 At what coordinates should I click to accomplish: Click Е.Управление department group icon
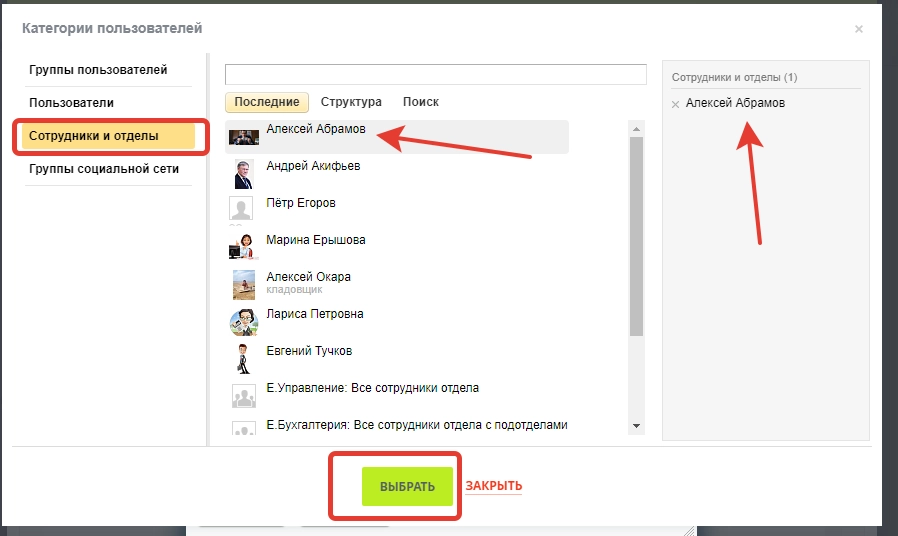(242, 395)
